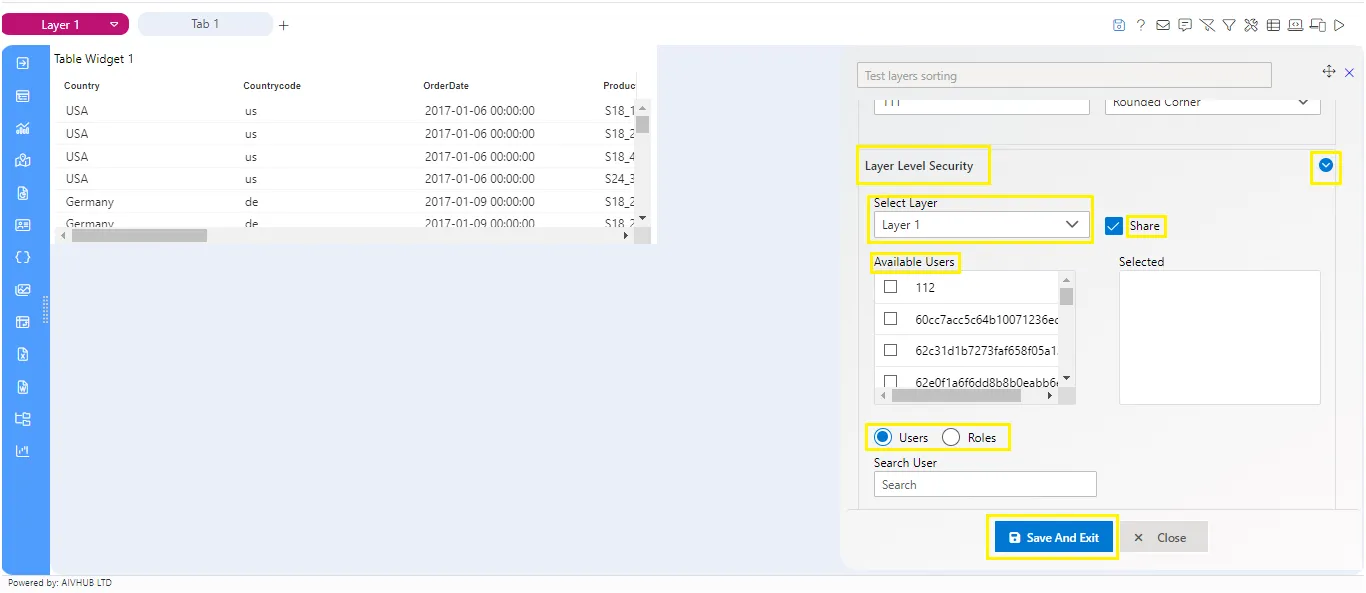The image size is (1366, 593).
Task: Select the sidebar curly braces icon
Action: (23, 257)
